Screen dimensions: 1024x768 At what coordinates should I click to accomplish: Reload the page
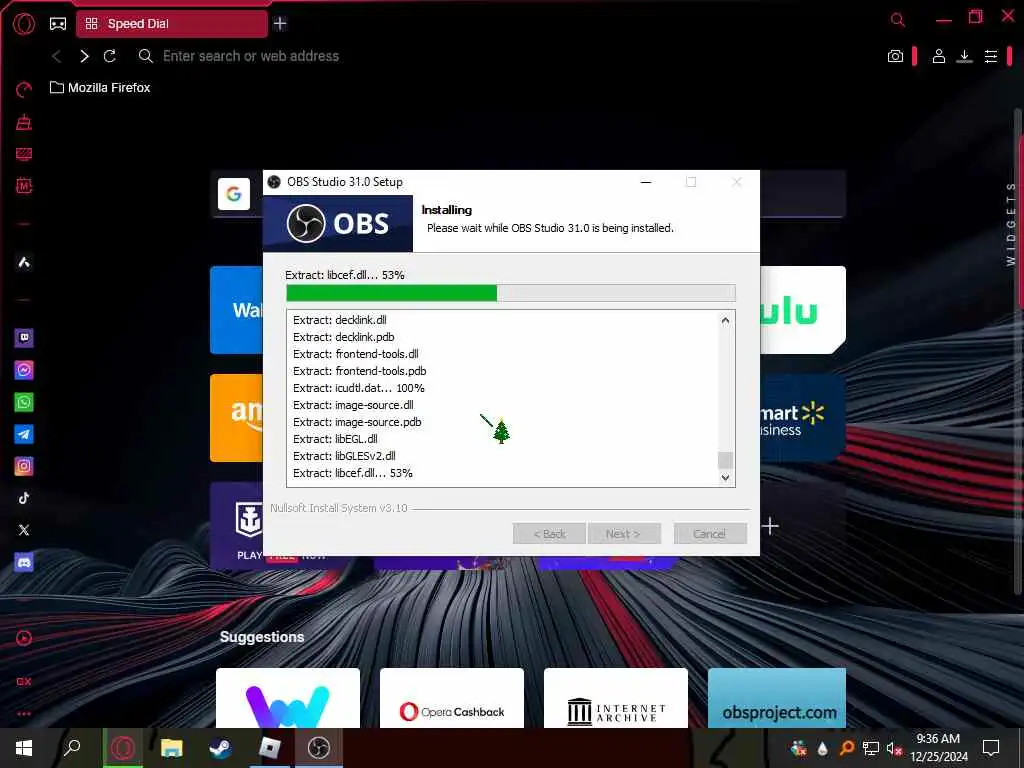coord(110,56)
